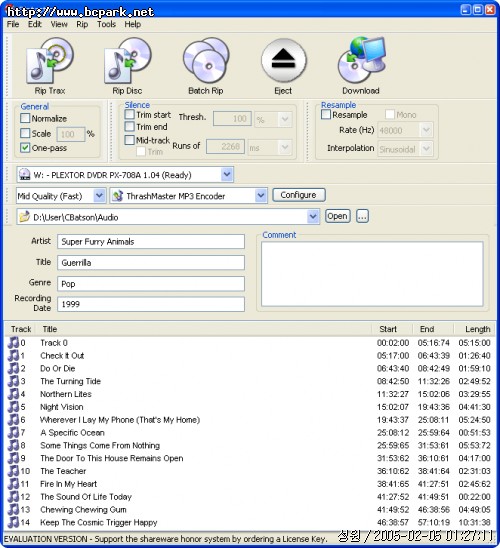Click the Open folder button
Viewport: 500px width, 548px height.
pyautogui.click(x=338, y=216)
